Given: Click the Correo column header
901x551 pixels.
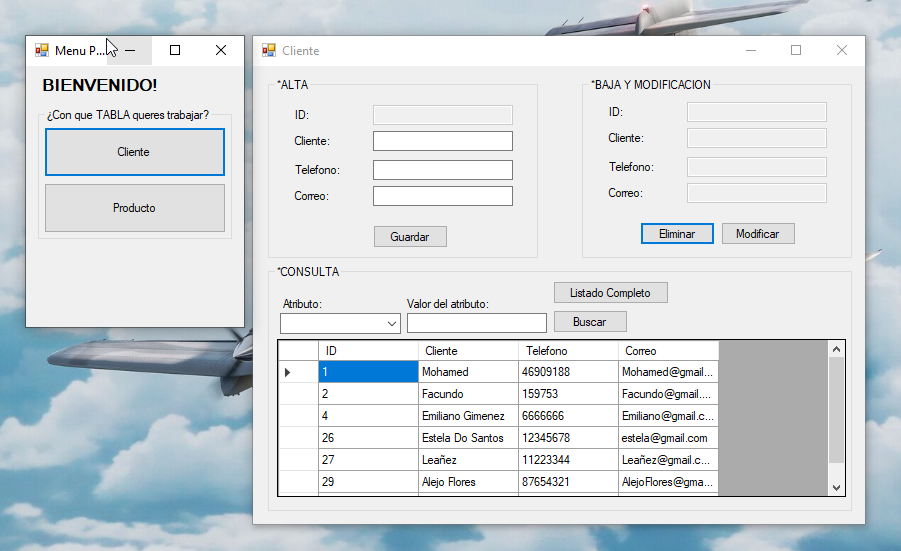Looking at the screenshot, I should pyautogui.click(x=667, y=351).
